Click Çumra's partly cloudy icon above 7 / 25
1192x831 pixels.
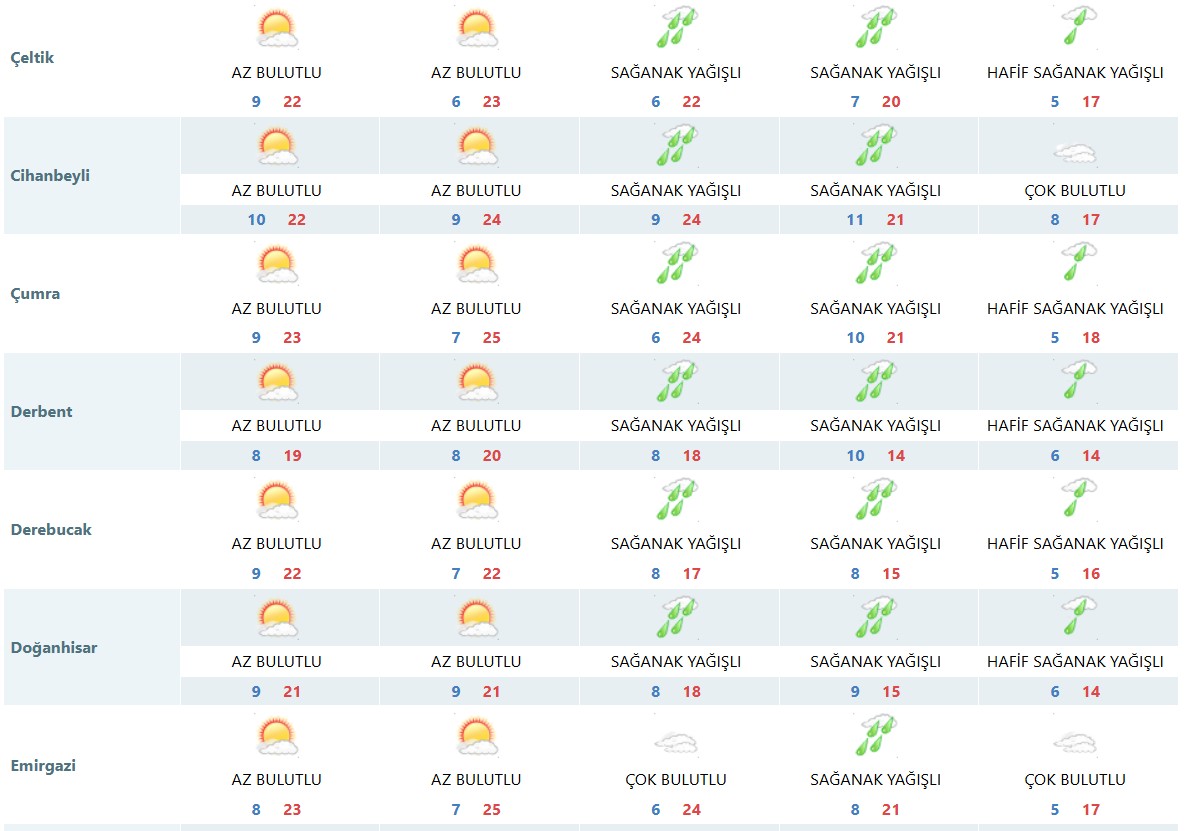pos(477,264)
